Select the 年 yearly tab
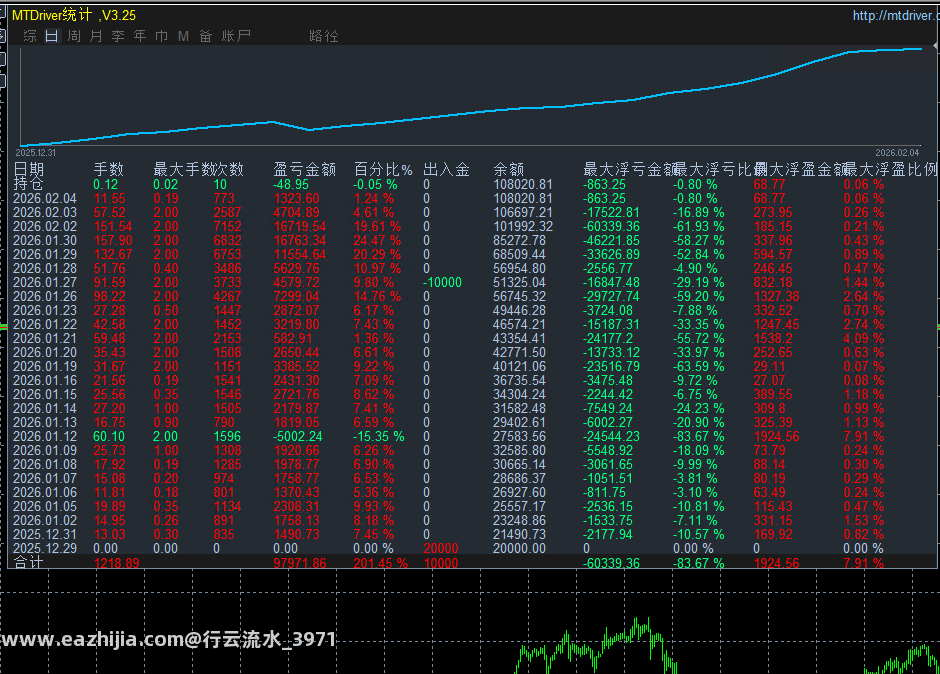 [140, 36]
